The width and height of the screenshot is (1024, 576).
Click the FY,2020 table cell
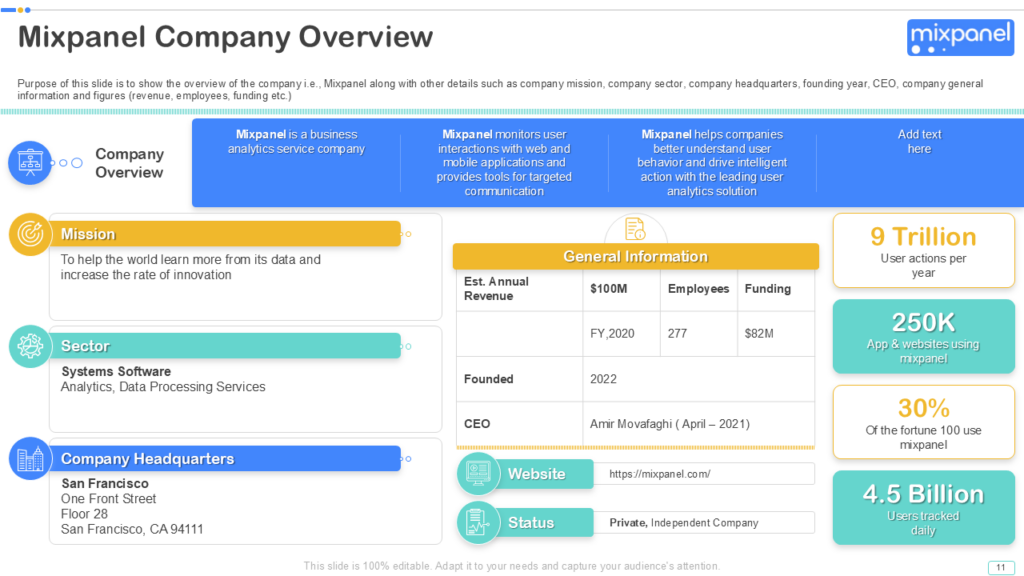tap(621, 334)
